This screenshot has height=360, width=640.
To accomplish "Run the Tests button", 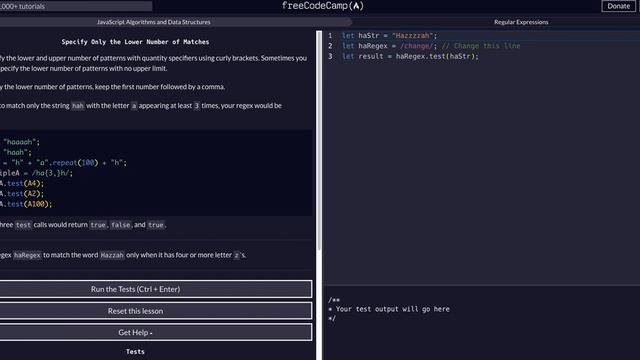I will (x=156, y=289).
